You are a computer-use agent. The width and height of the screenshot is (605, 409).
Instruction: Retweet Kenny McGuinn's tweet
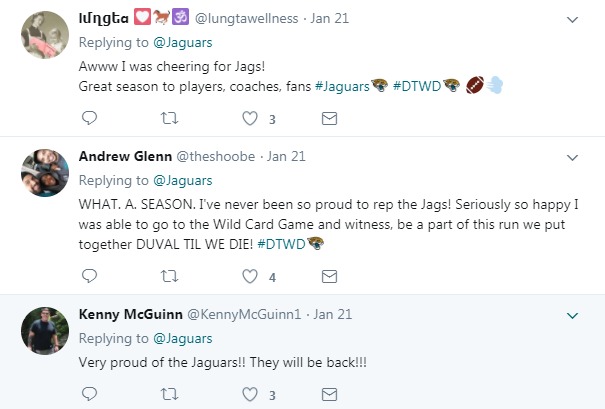pos(169,395)
